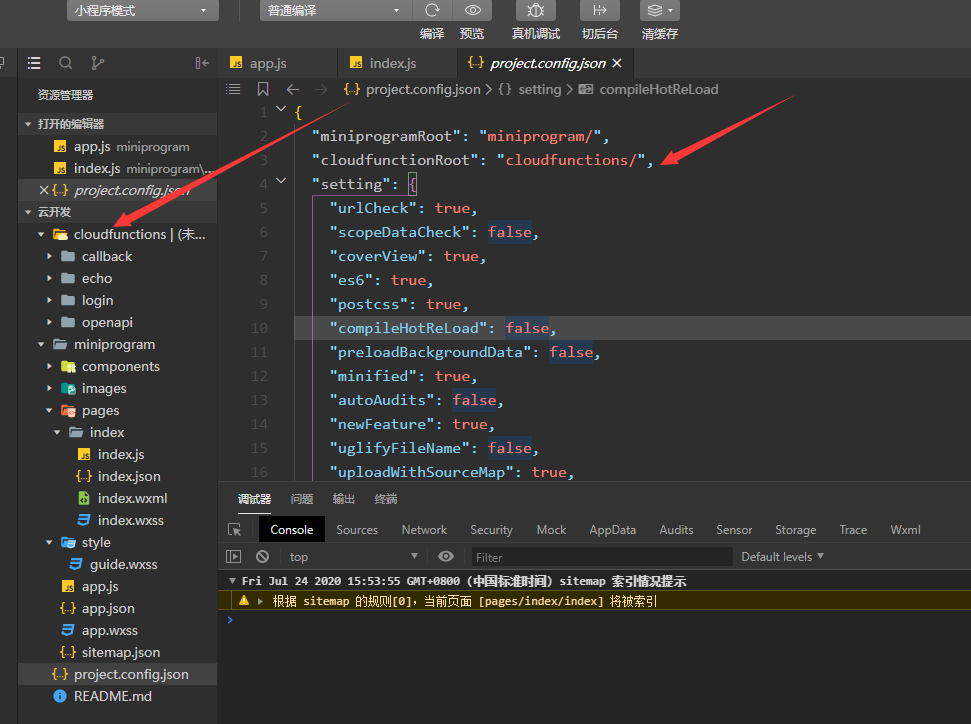The image size is (971, 724).
Task: Collapse the pages folder
Action: coord(50,410)
